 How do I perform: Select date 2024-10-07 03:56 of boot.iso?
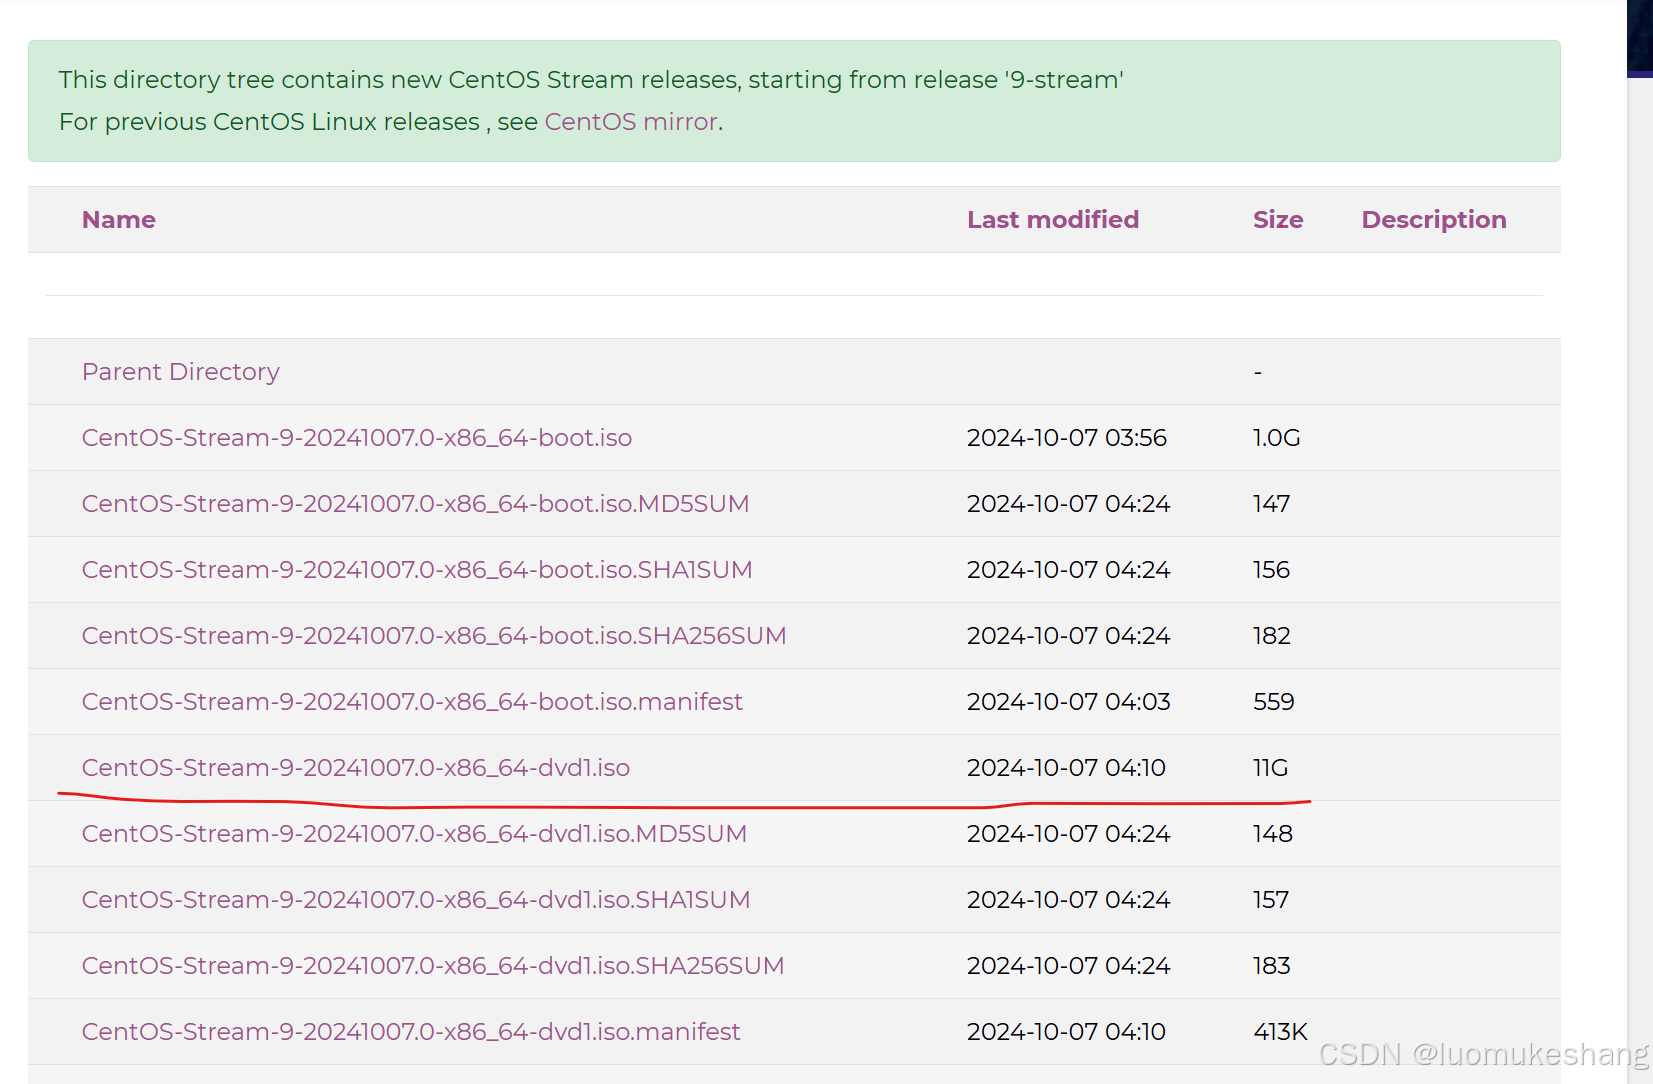[x=1067, y=438]
